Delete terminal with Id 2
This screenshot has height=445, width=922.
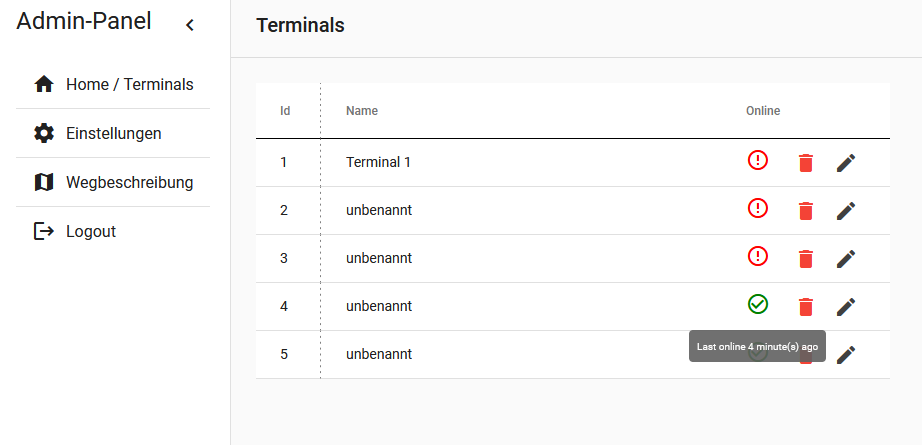point(806,210)
